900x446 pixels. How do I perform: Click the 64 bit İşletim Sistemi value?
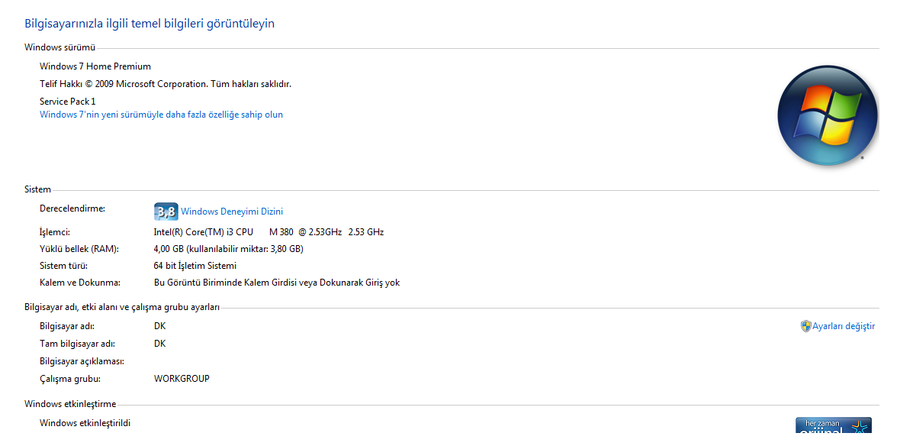point(195,266)
